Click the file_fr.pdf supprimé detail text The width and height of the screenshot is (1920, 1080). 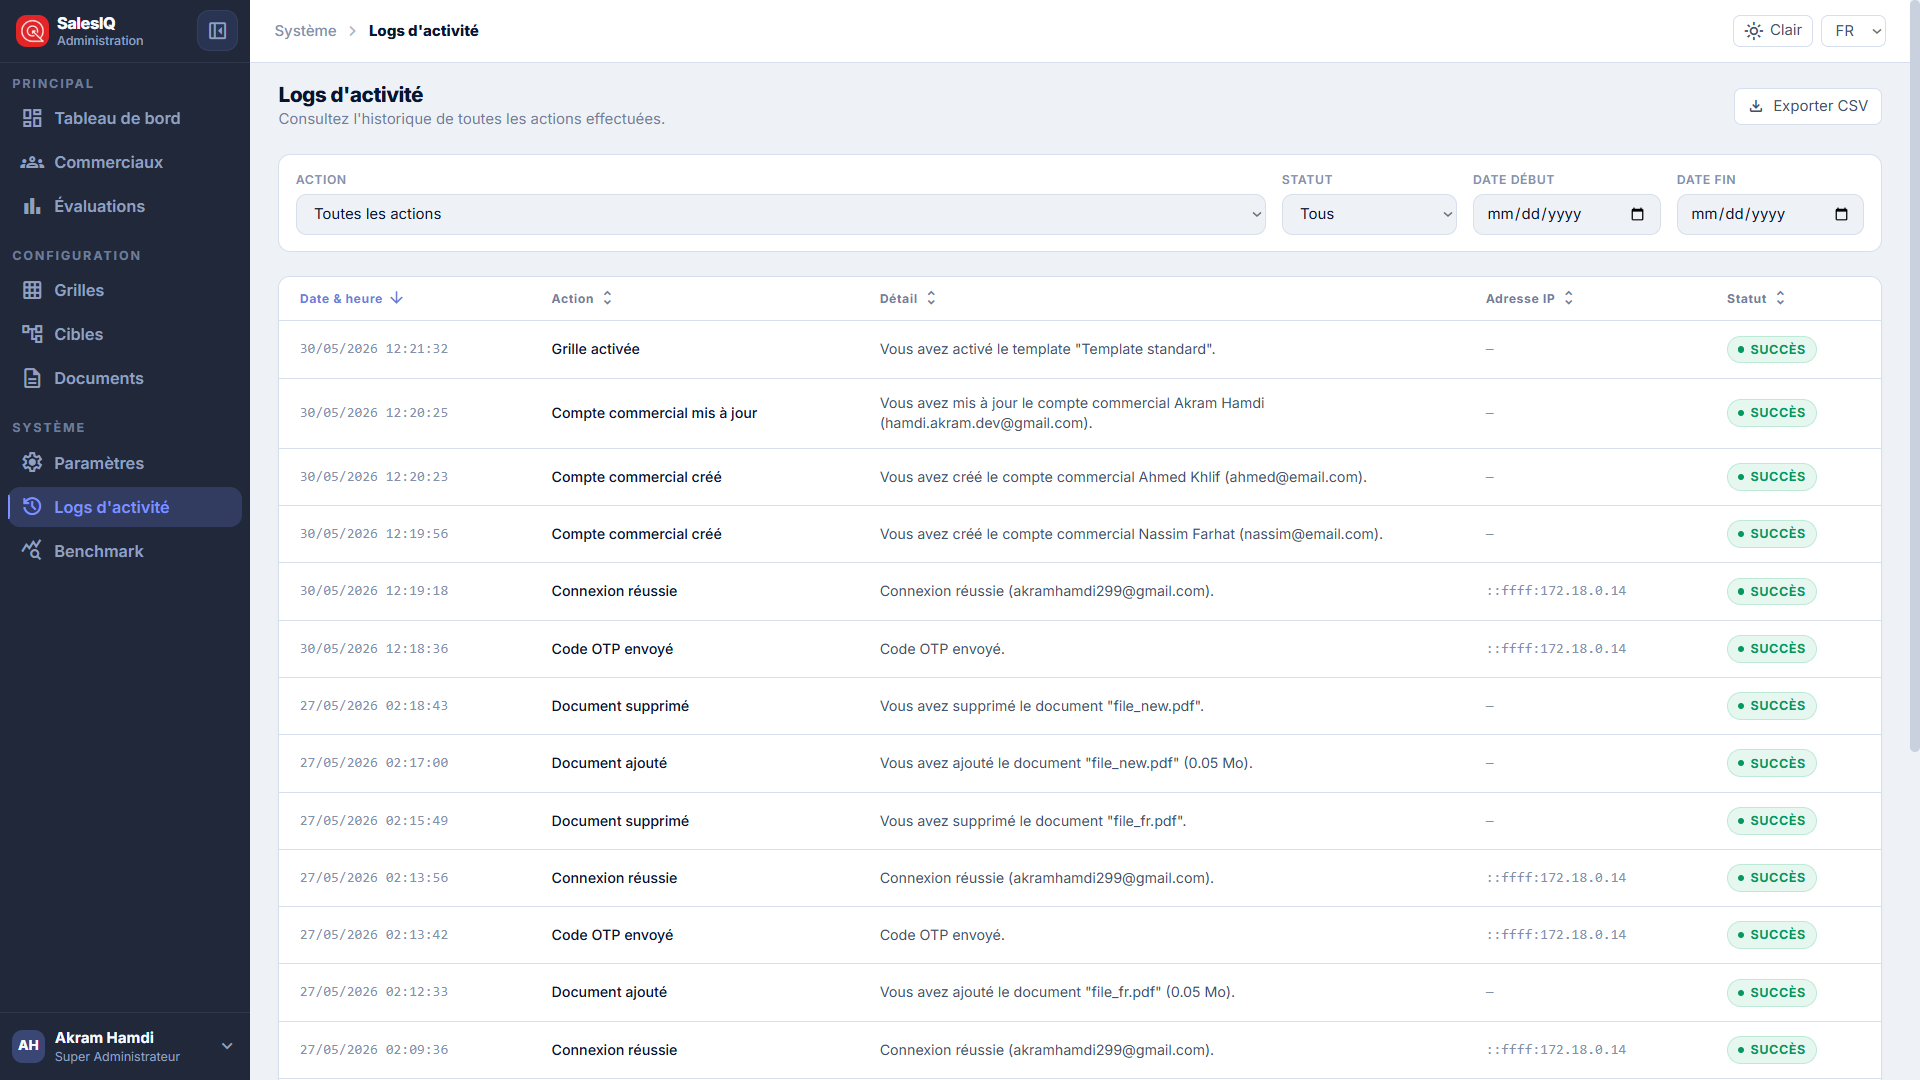[1033, 821]
